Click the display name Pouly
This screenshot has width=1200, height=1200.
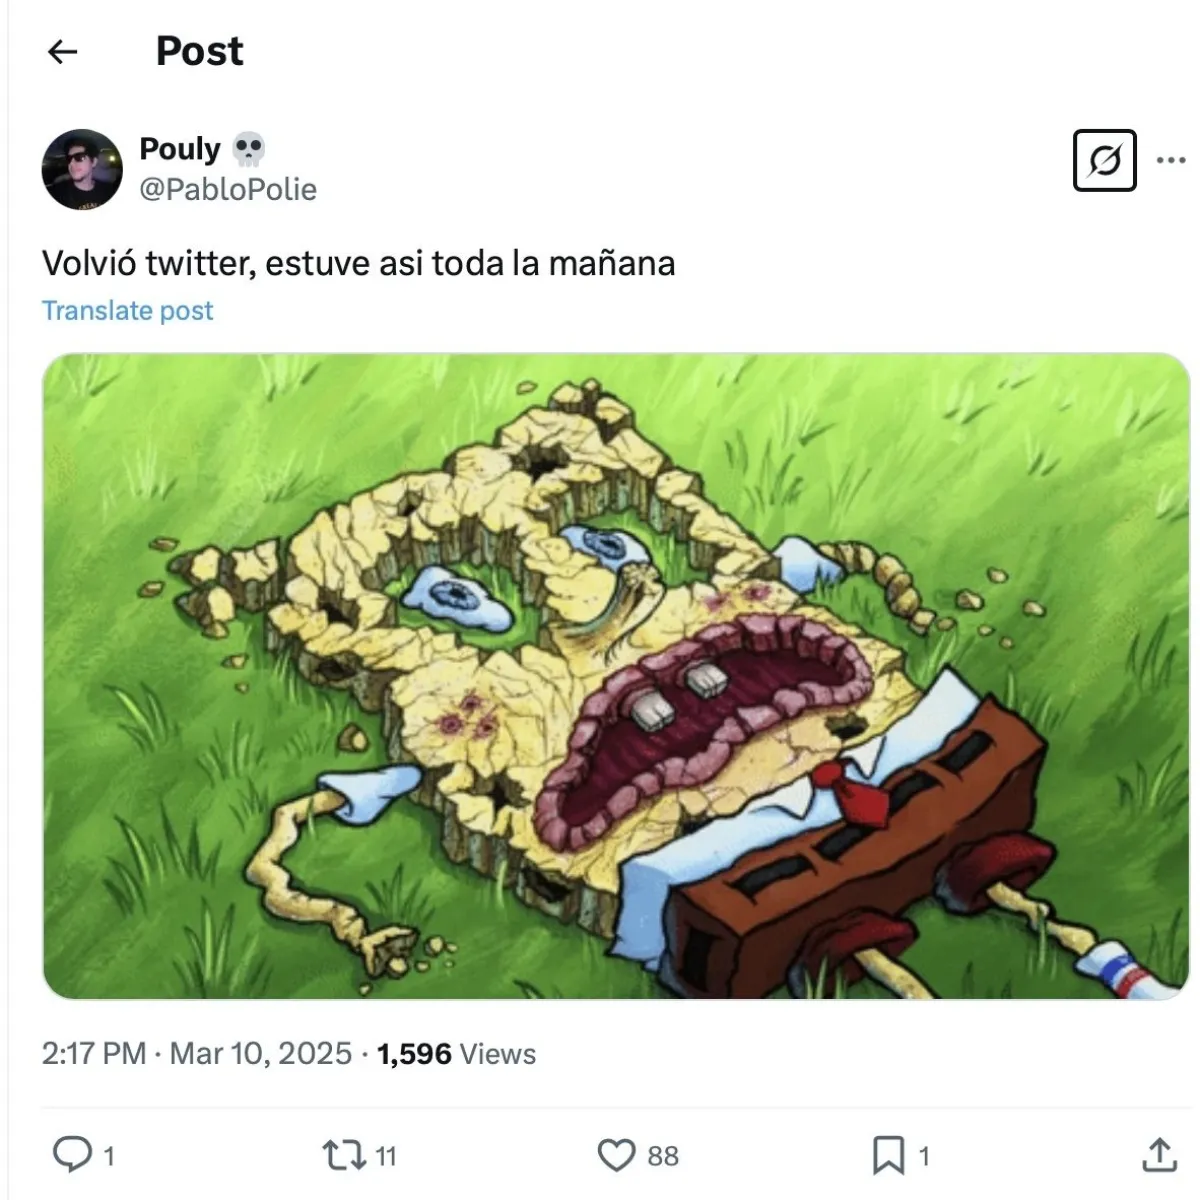[x=179, y=149]
